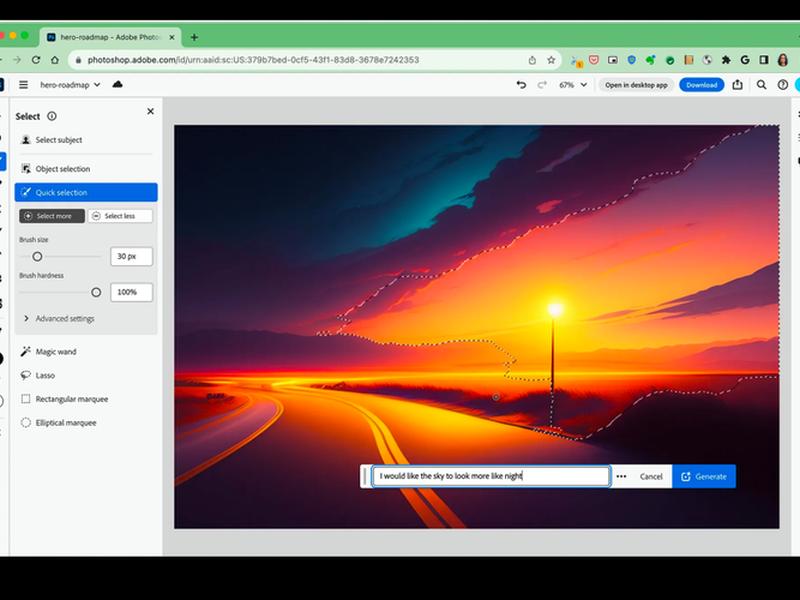Open a new browser tab
The image size is (800, 600).
194,37
